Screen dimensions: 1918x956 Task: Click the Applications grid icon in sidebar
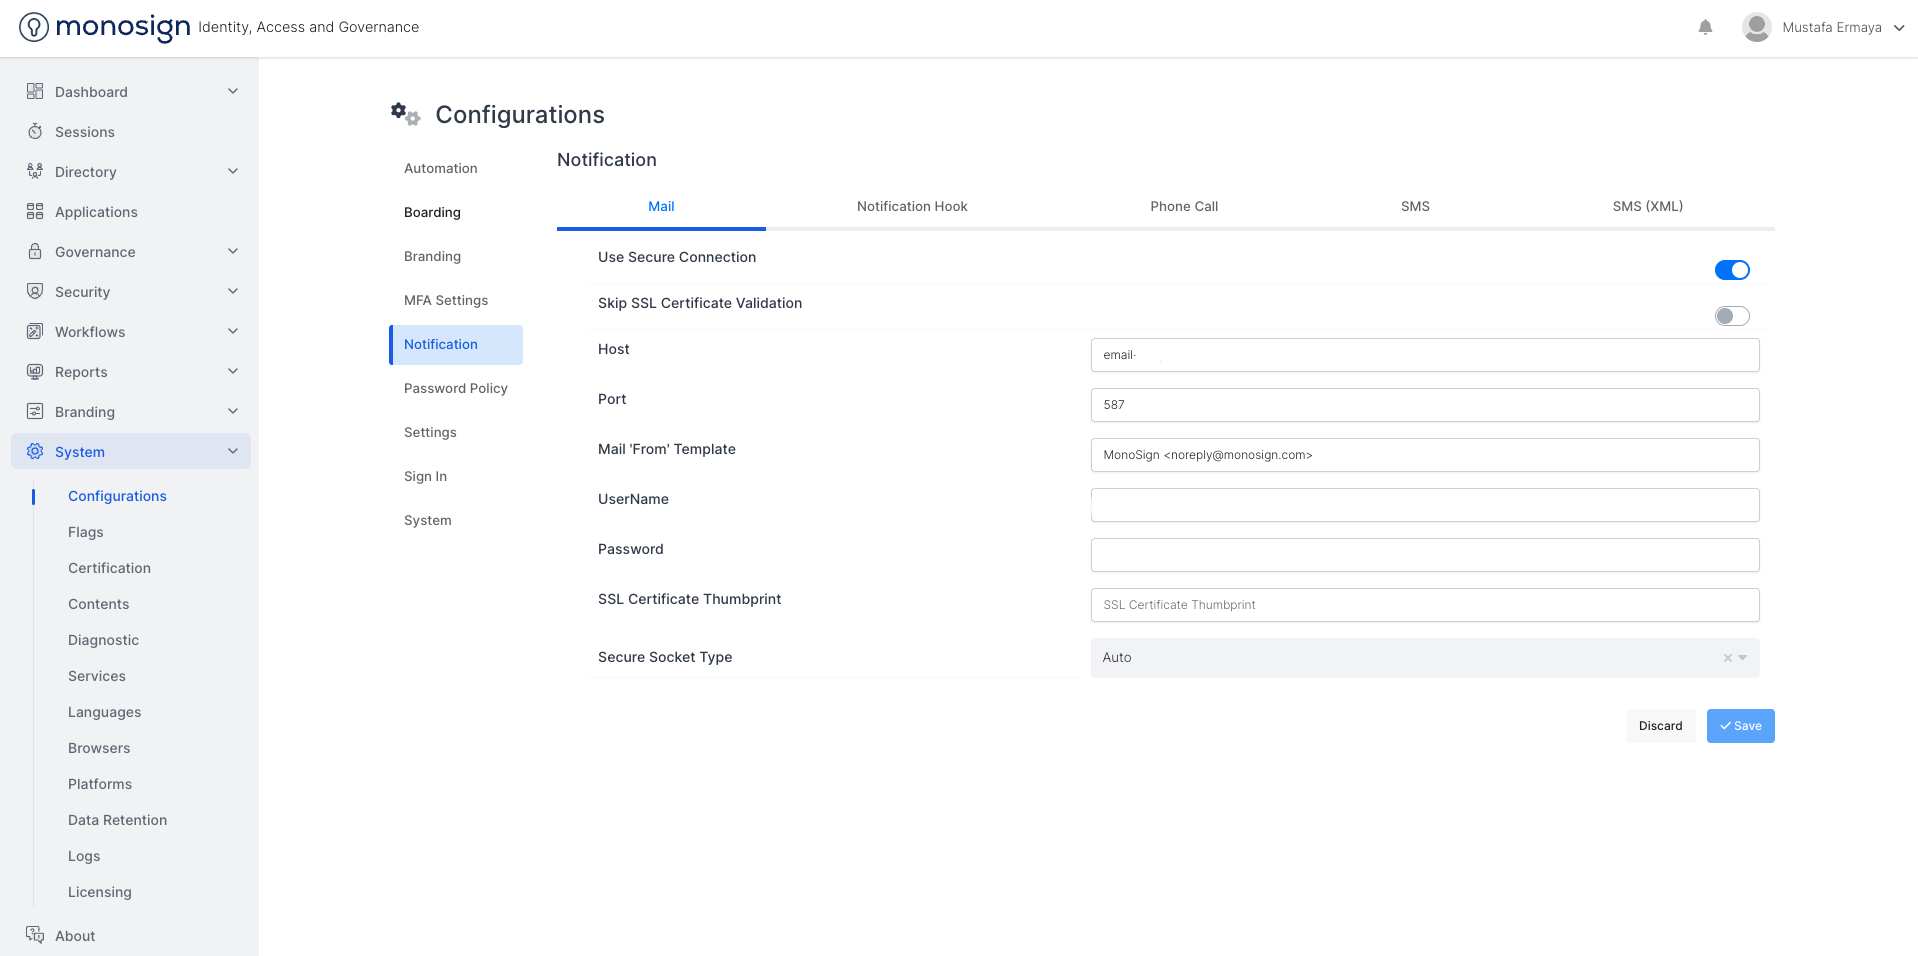click(x=35, y=212)
